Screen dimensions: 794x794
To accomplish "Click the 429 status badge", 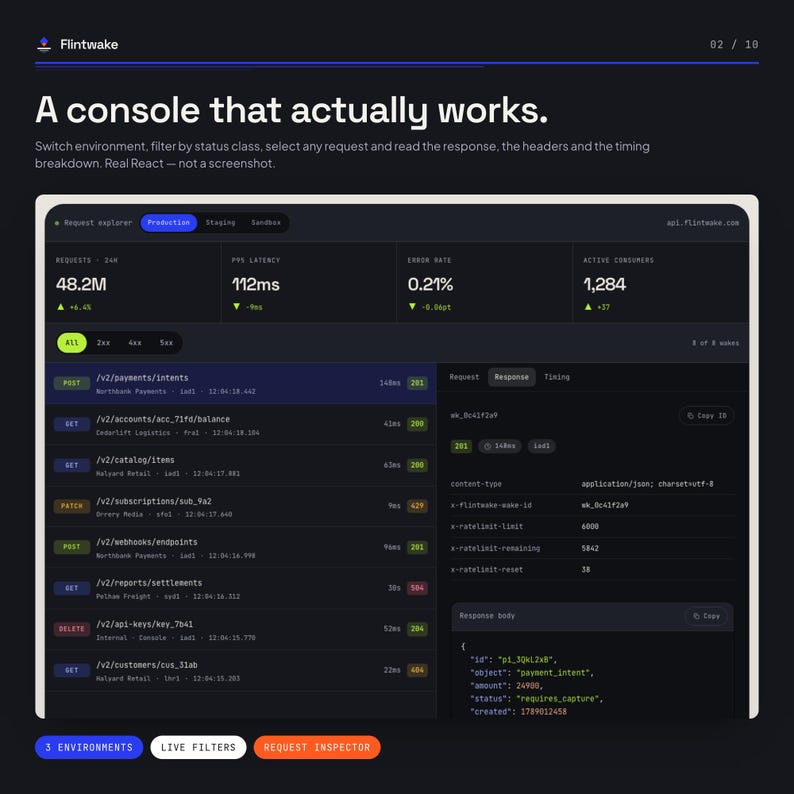I will tap(417, 506).
